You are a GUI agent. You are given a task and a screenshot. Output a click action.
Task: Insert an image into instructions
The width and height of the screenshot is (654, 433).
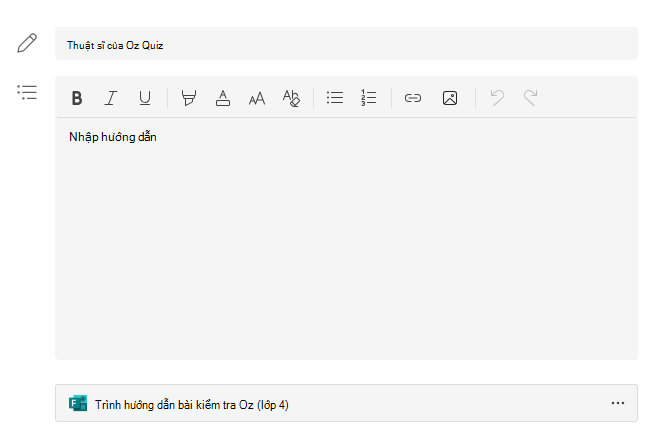click(x=450, y=98)
